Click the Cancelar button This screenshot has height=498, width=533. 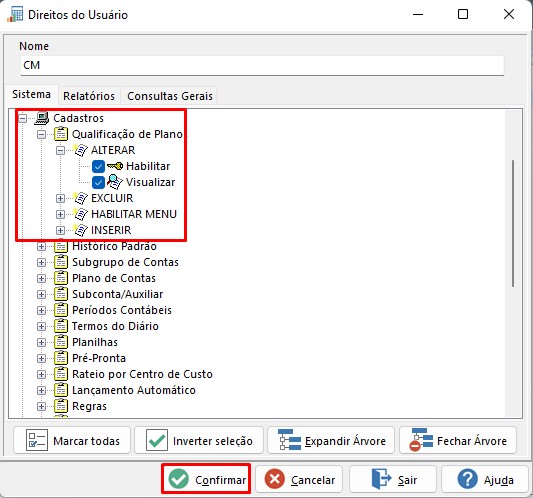coord(299,479)
